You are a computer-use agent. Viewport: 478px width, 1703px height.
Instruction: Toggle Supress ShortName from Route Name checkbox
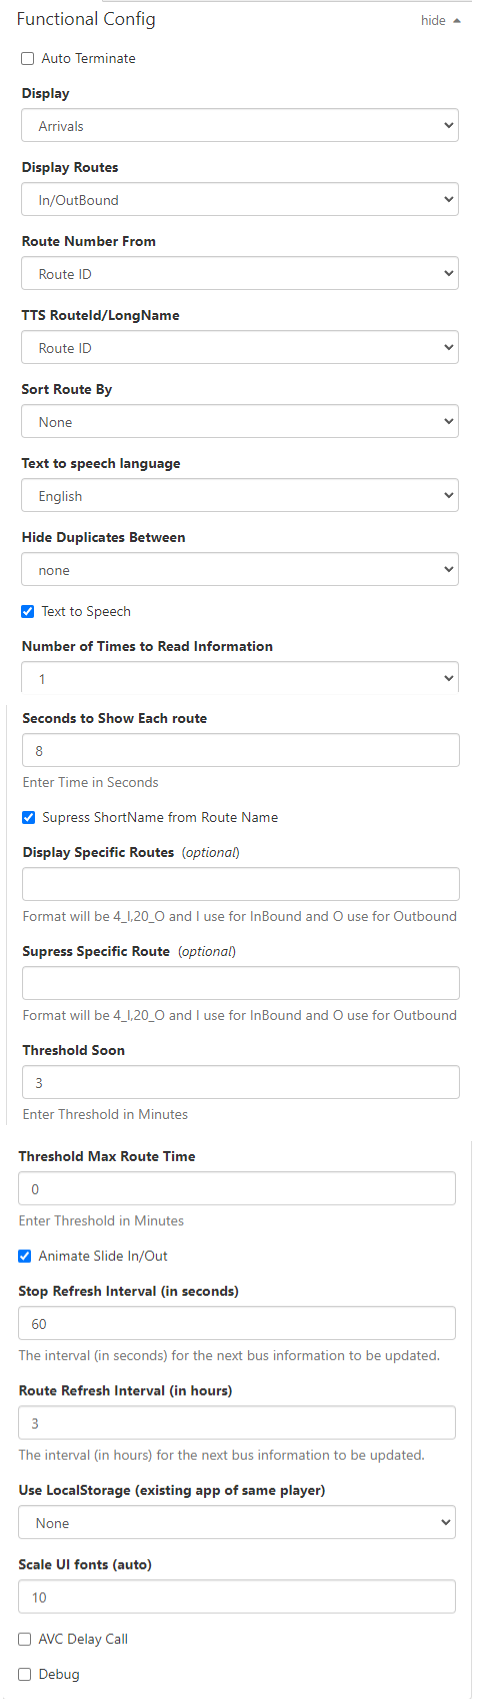point(29,818)
